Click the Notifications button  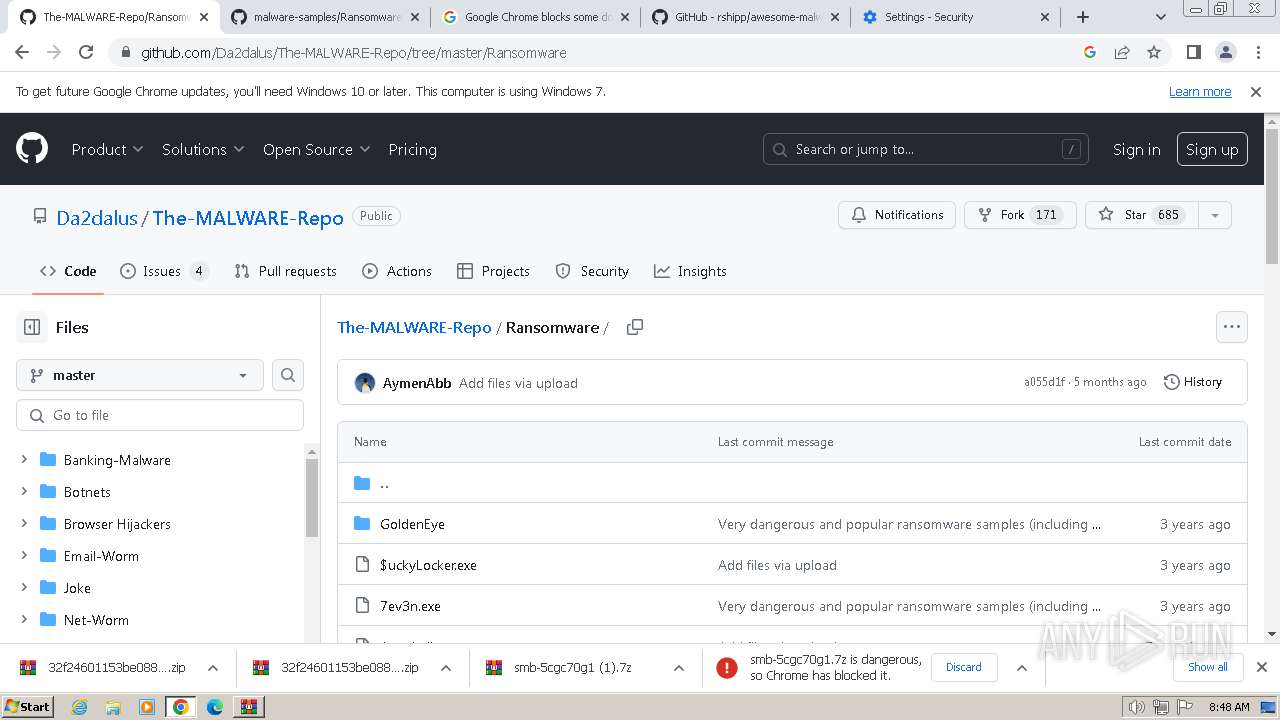coord(897,215)
